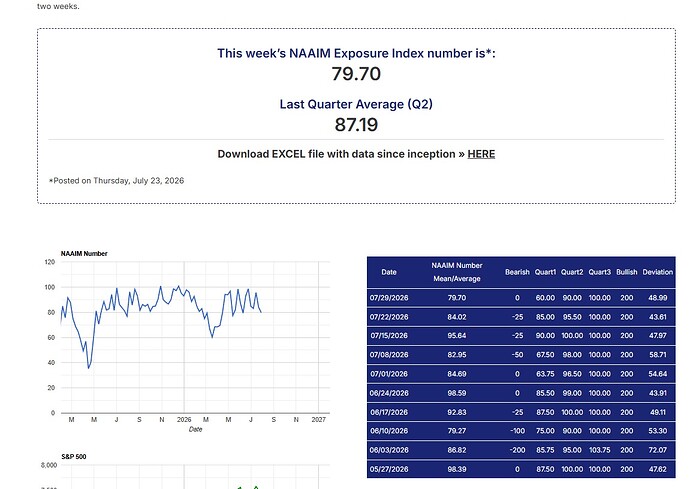Select the Deviation column header

(657, 272)
